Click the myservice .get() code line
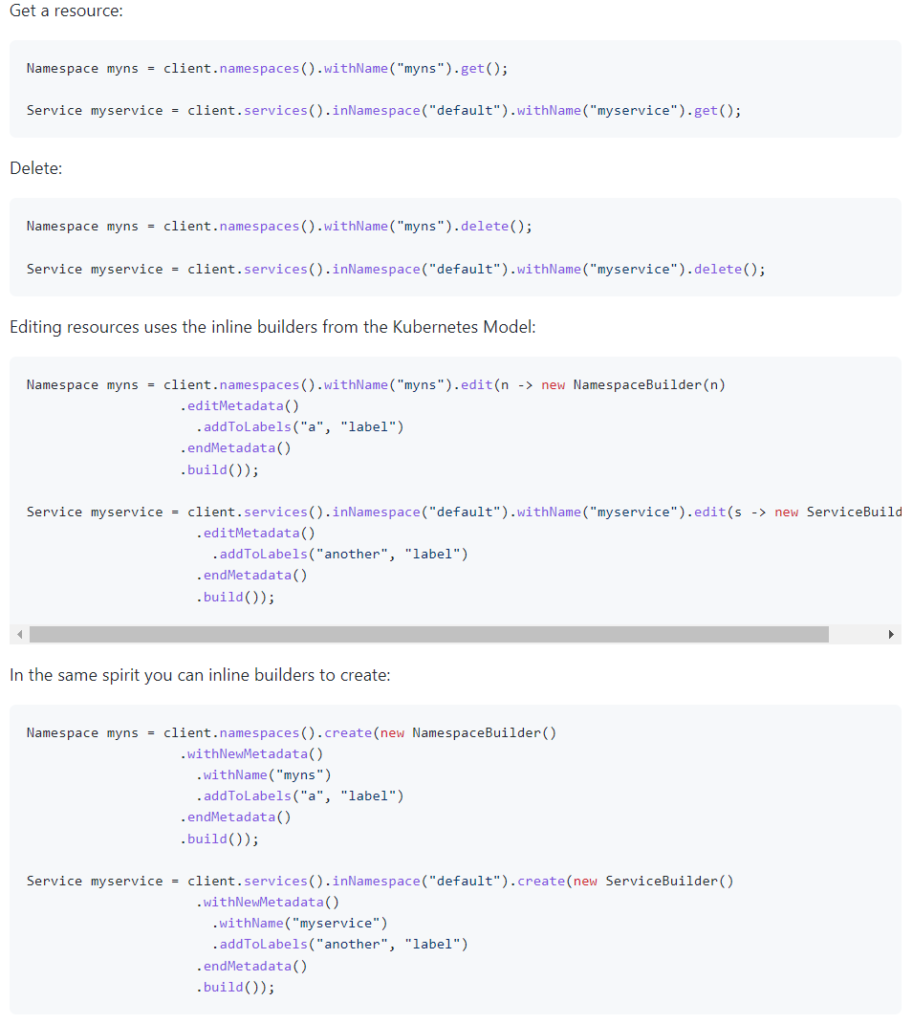 pos(384,110)
